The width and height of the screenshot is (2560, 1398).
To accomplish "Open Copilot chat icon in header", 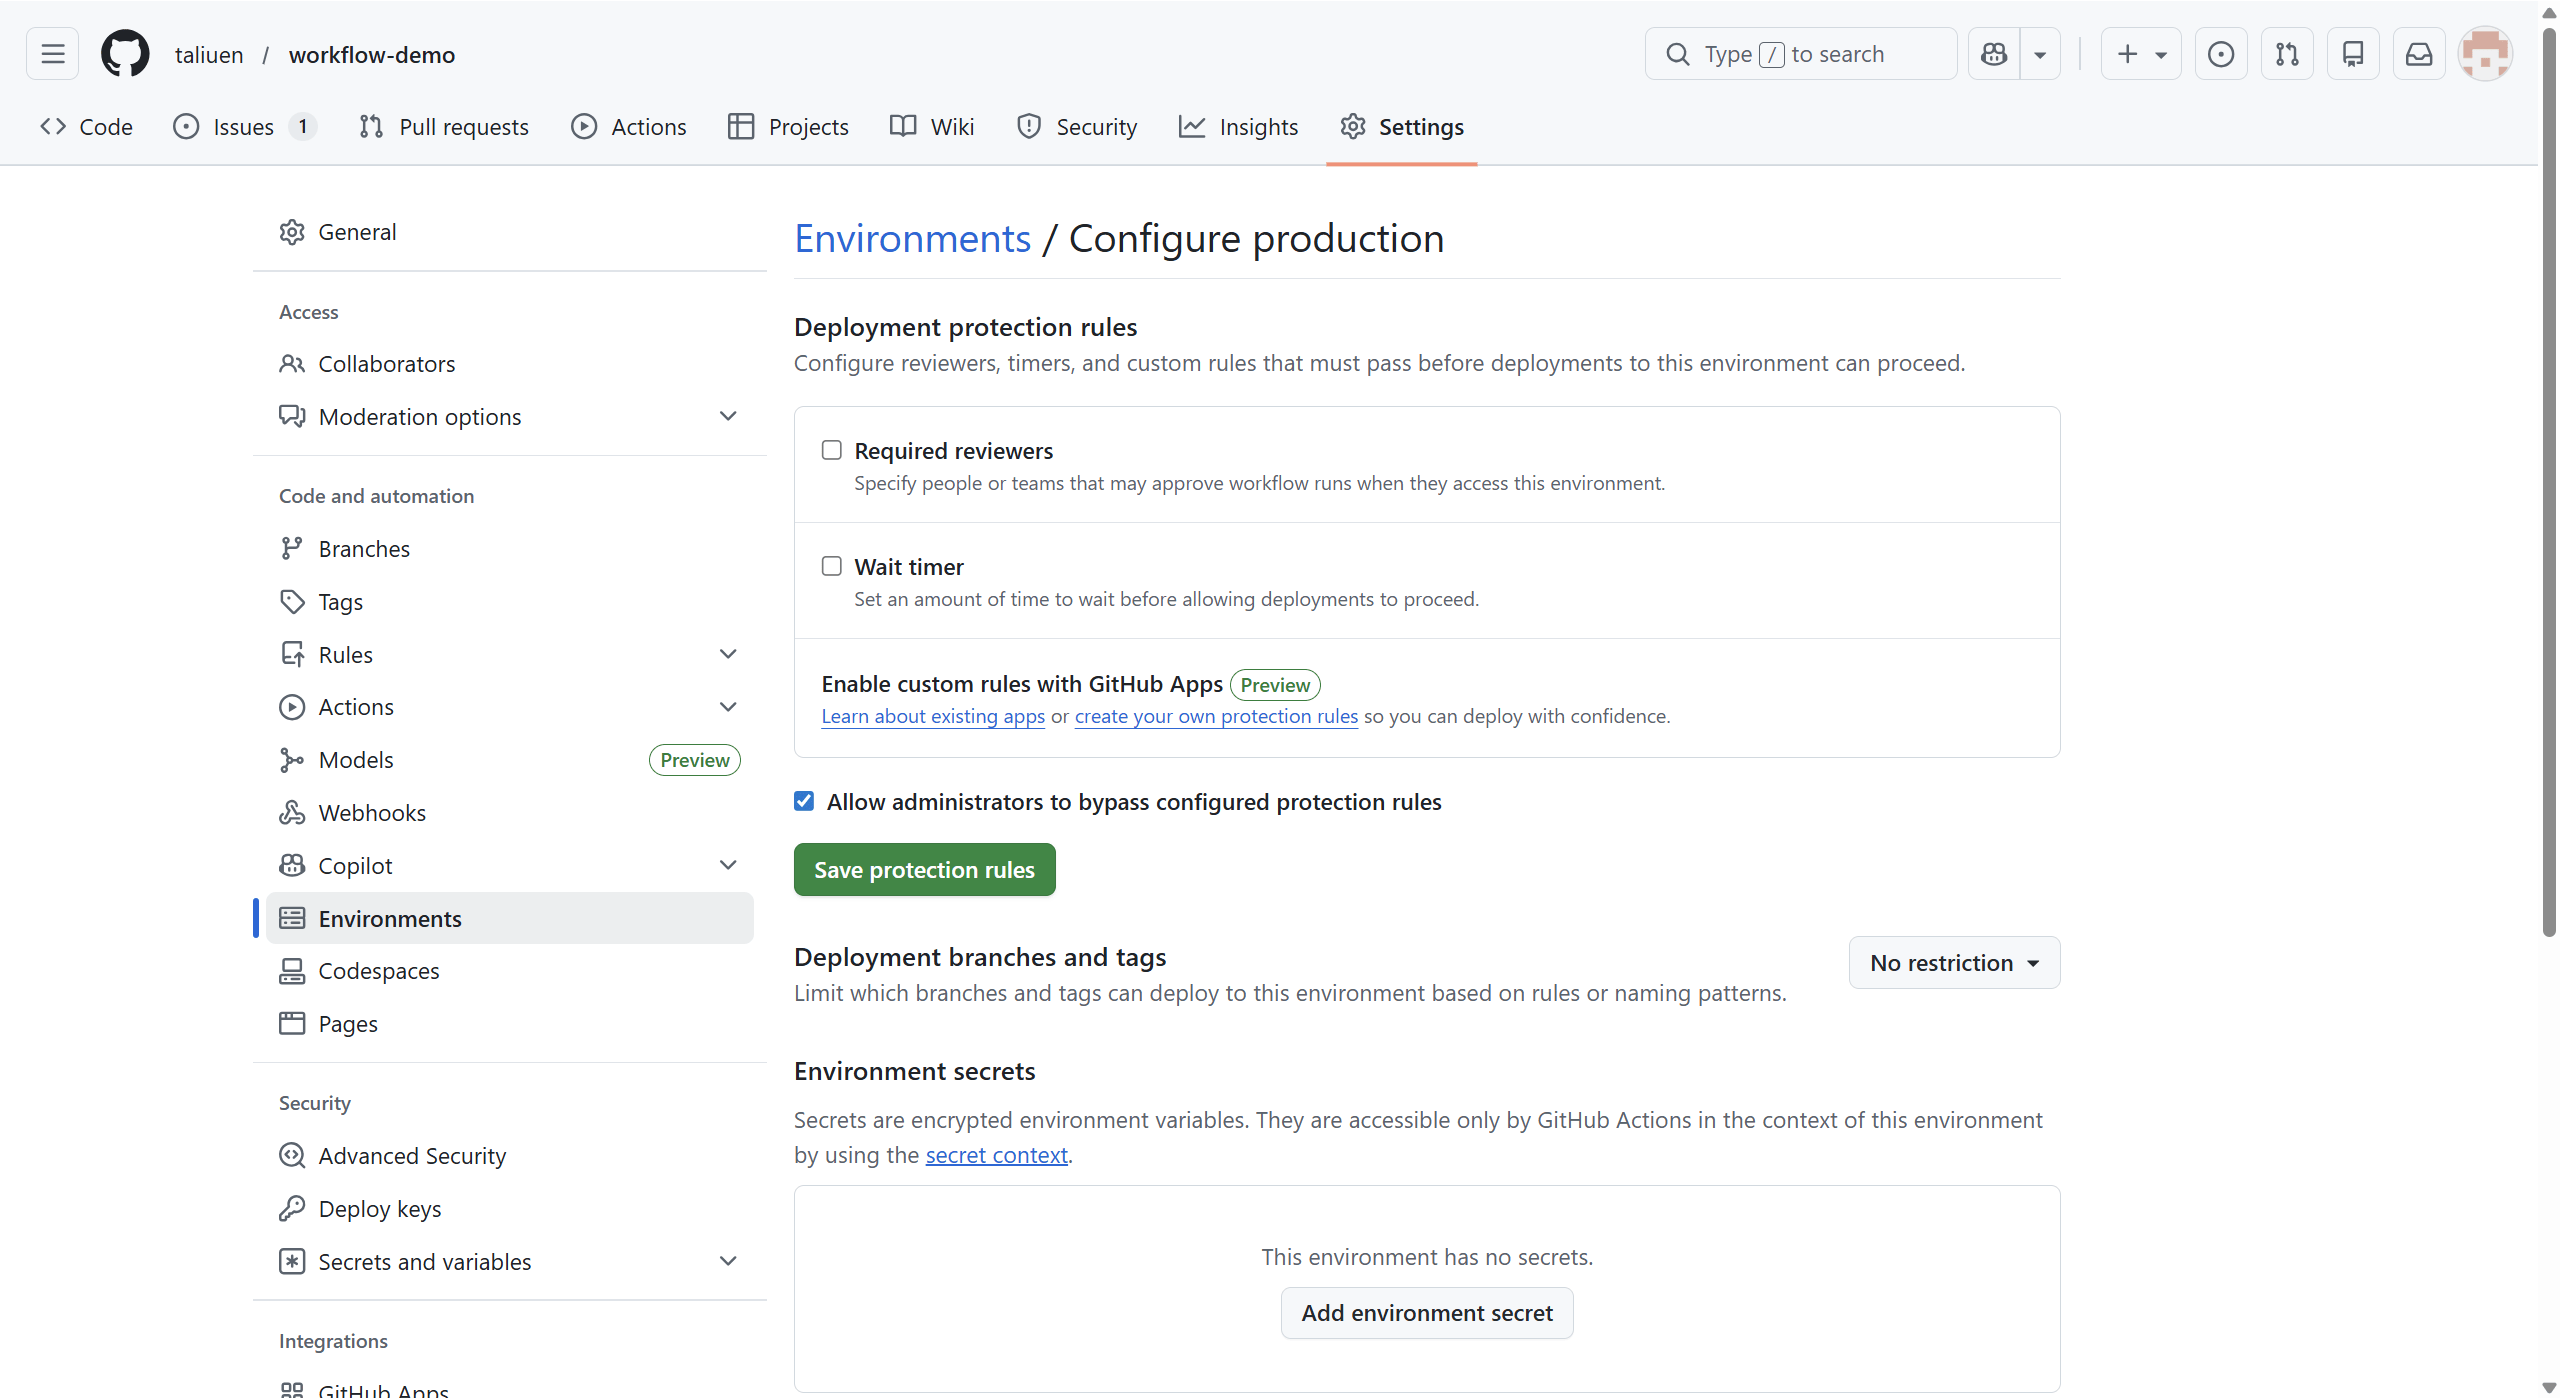I will 1994,54.
